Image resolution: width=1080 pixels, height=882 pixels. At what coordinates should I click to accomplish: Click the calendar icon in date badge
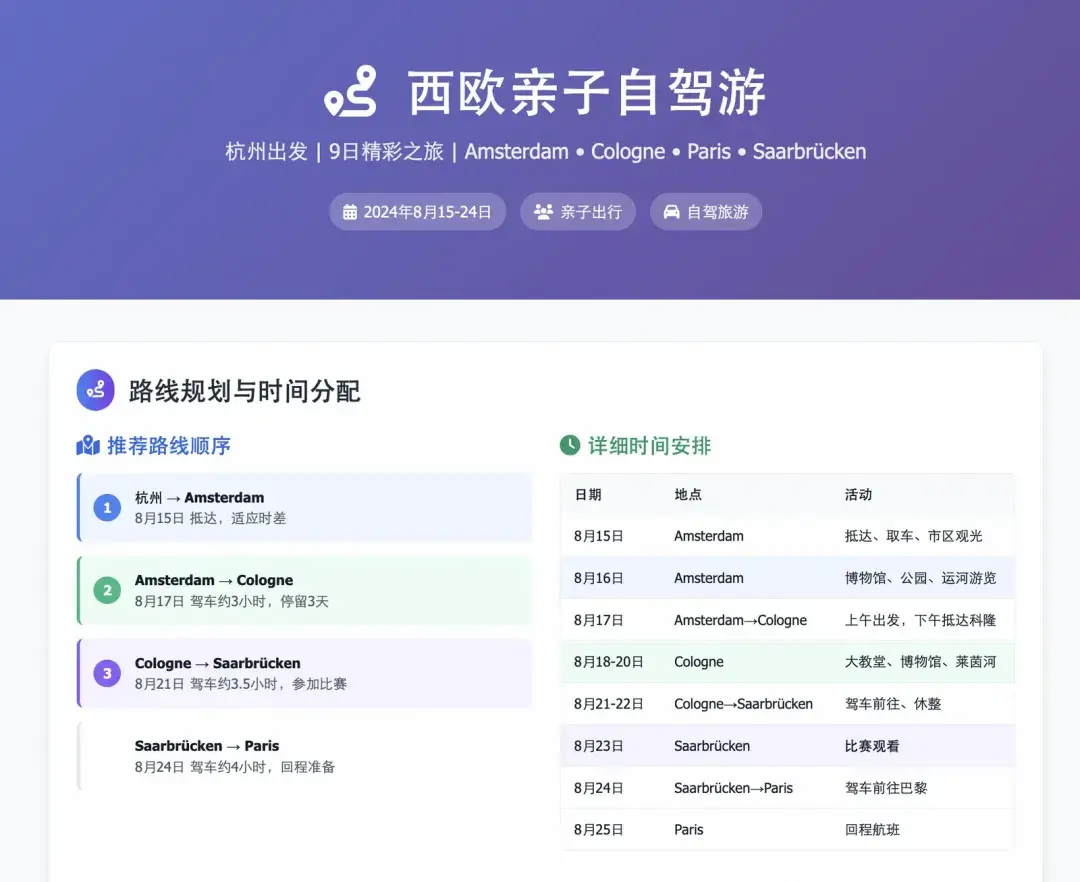coord(350,212)
